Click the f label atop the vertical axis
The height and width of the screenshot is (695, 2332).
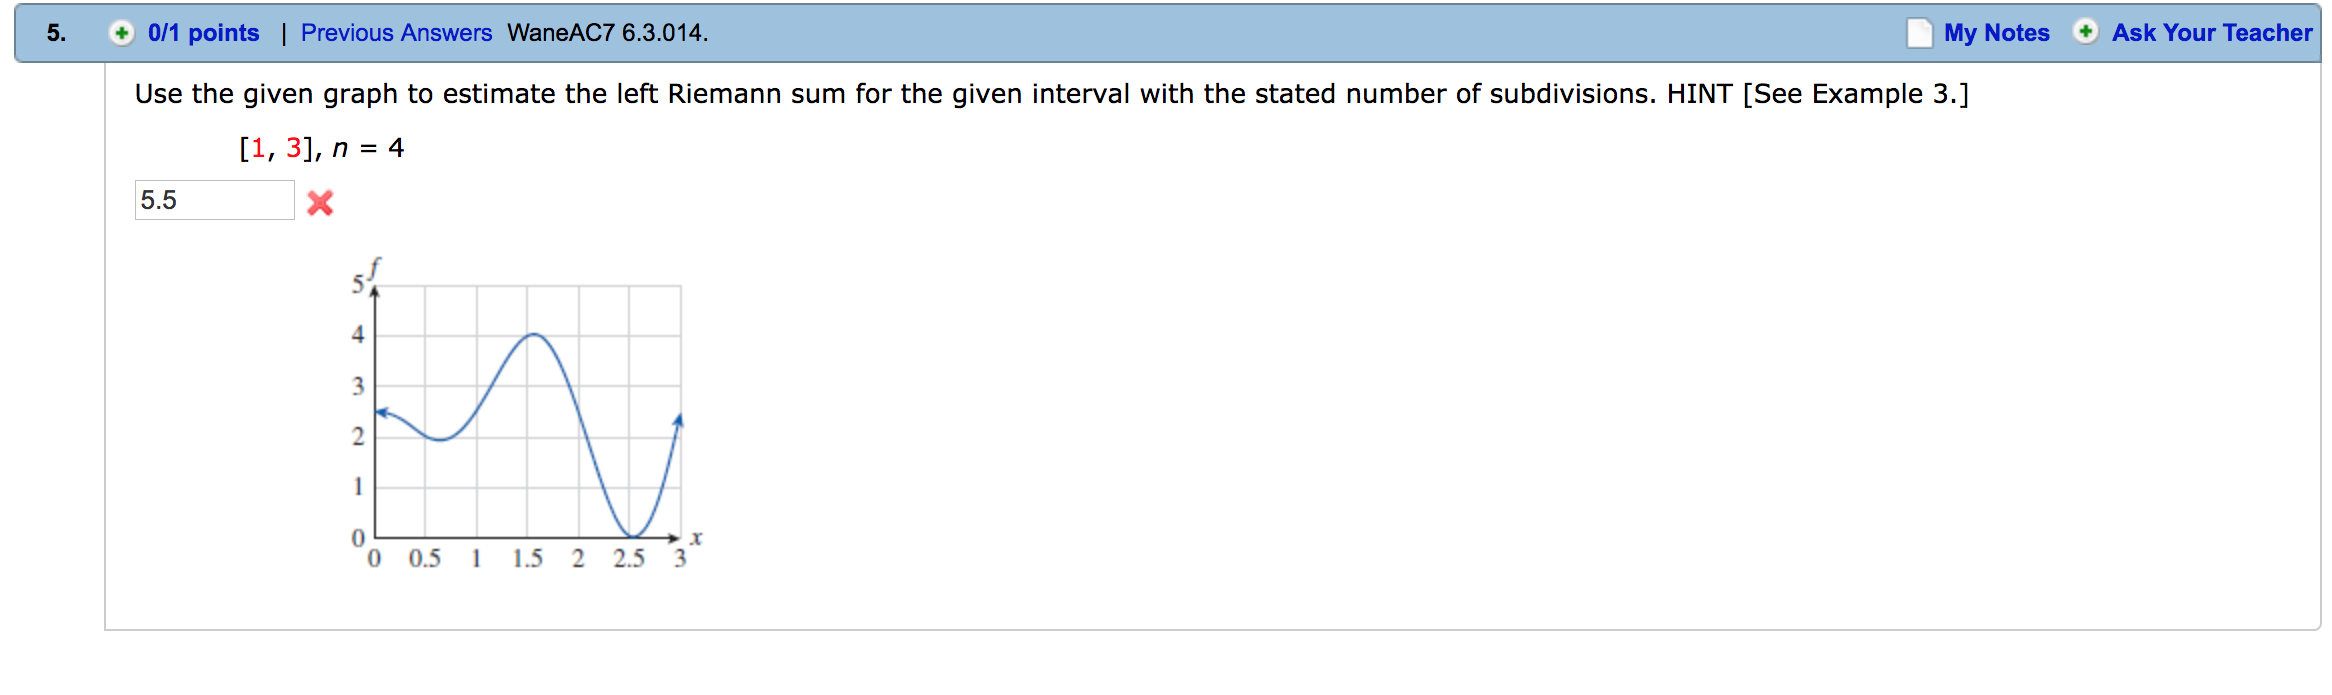374,267
